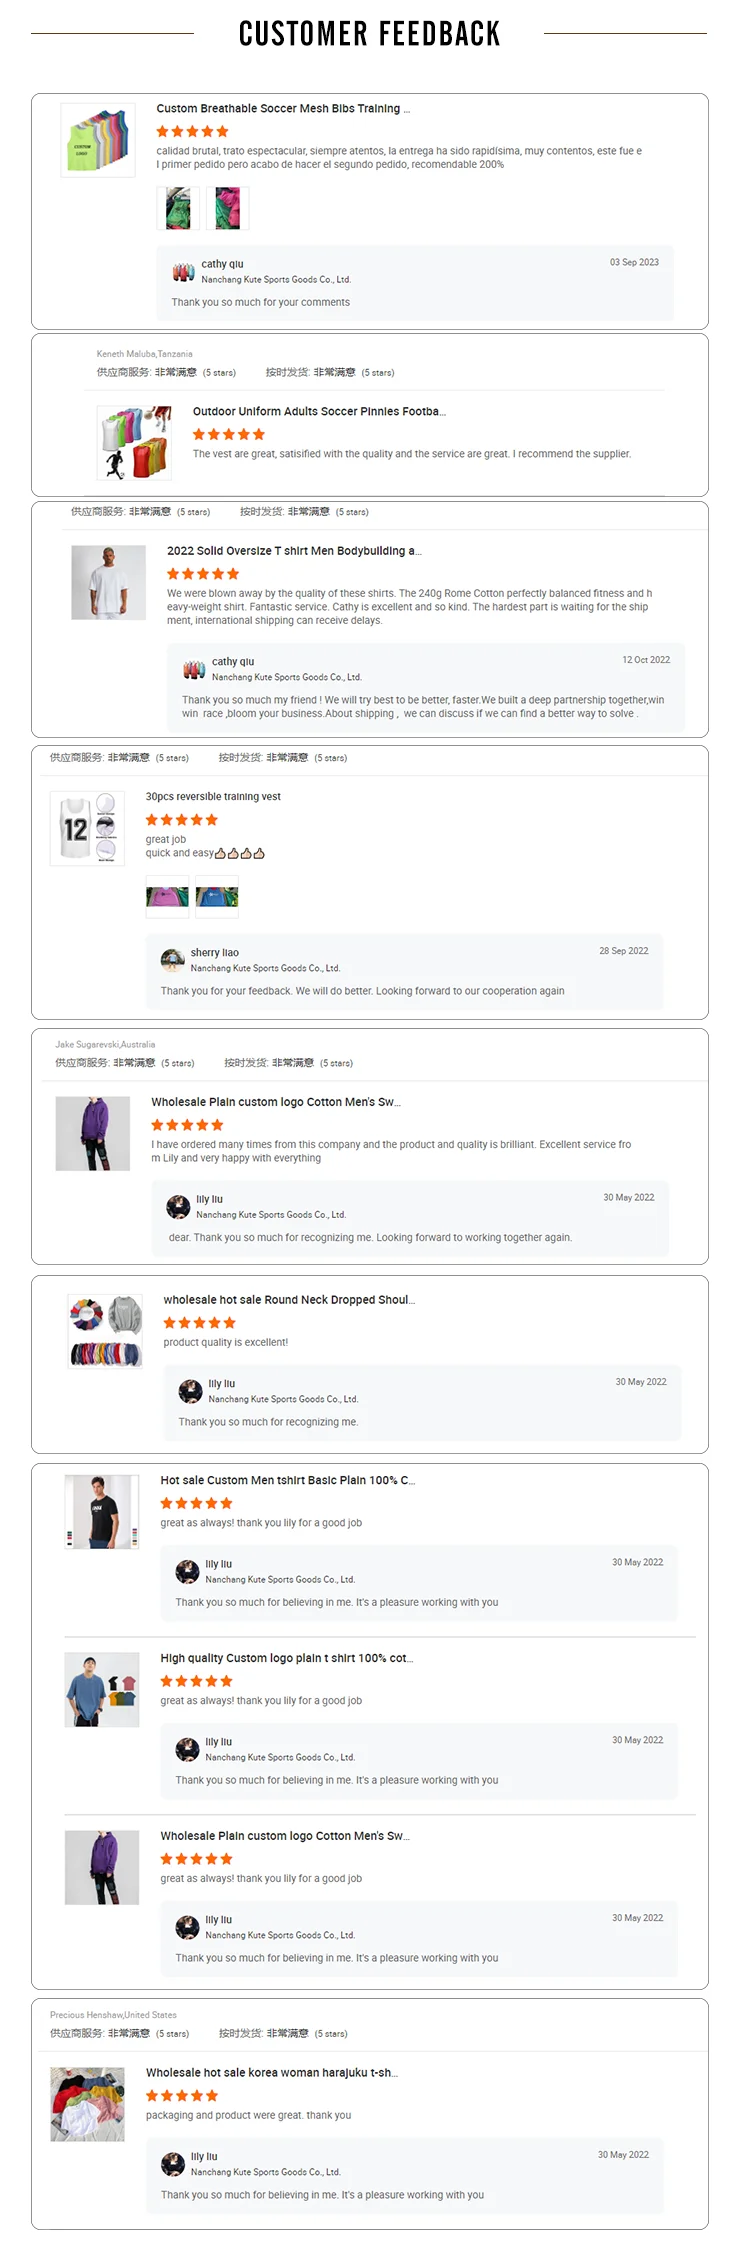Open the blue vest review photo
The height and width of the screenshot is (2248, 750).
[x=217, y=897]
